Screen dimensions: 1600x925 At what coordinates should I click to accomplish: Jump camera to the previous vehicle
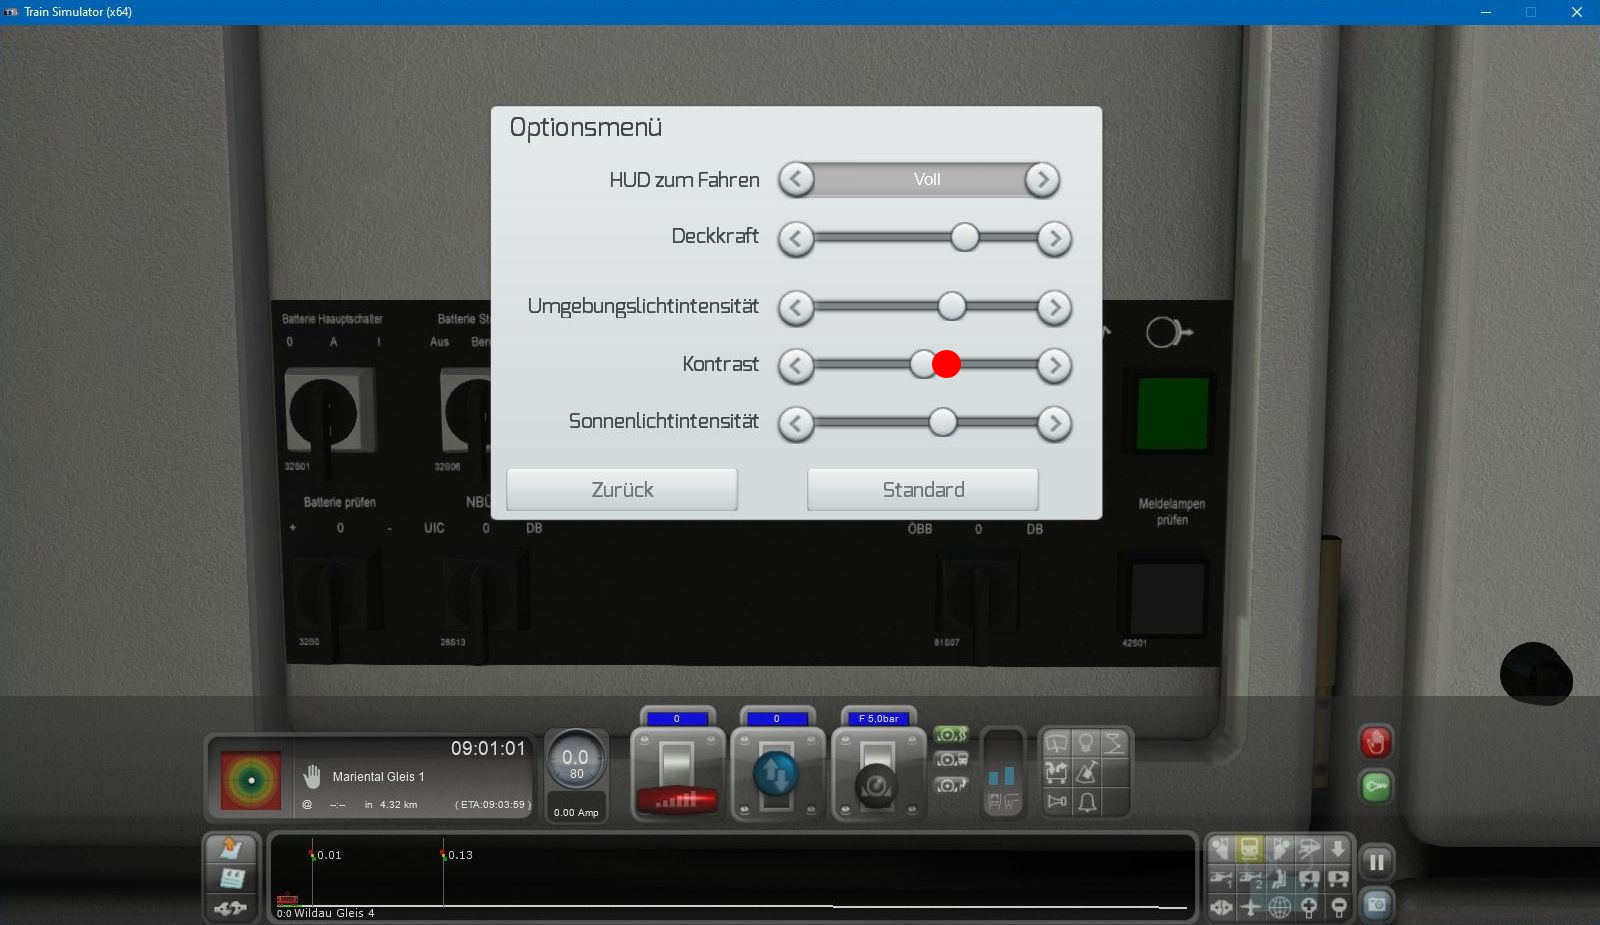tap(1309, 879)
